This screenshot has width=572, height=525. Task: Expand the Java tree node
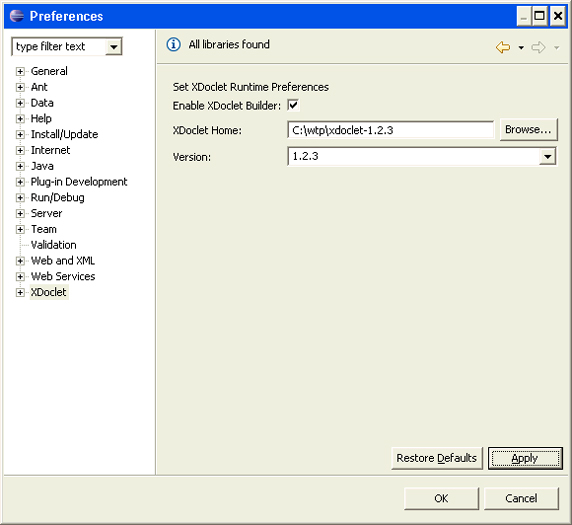click(x=20, y=166)
